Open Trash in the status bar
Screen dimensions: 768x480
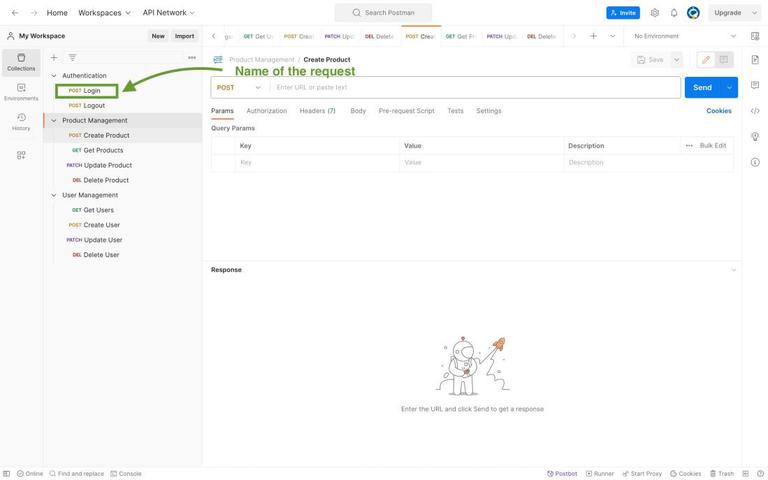tap(722, 474)
